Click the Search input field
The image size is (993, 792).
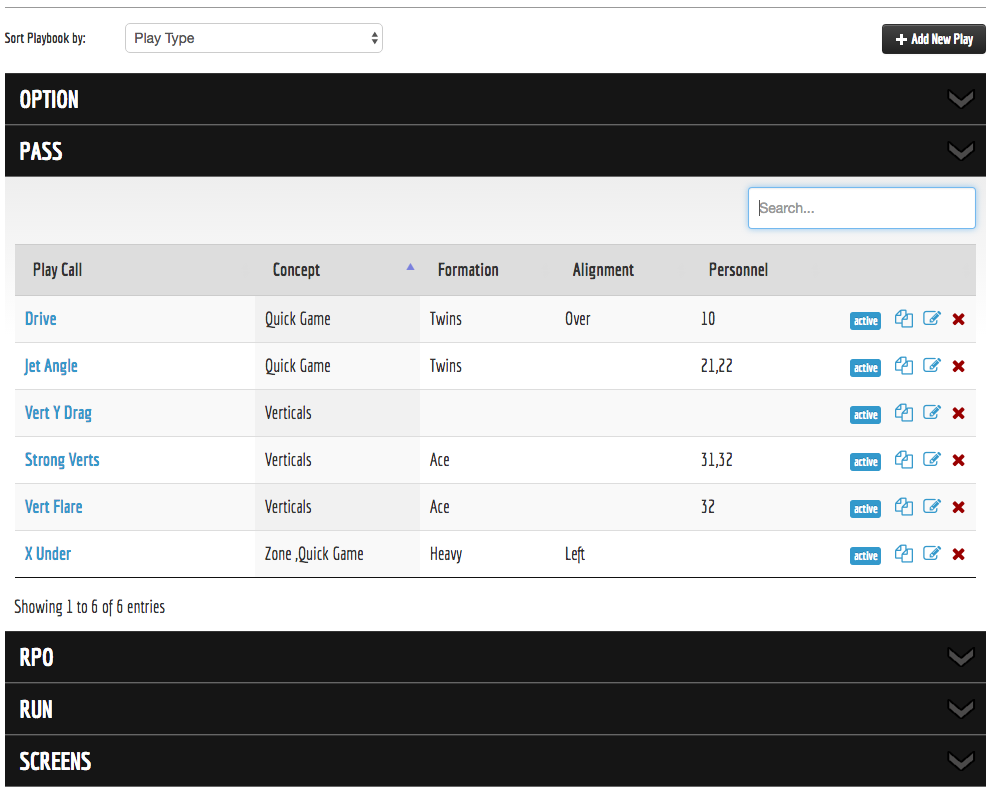862,208
